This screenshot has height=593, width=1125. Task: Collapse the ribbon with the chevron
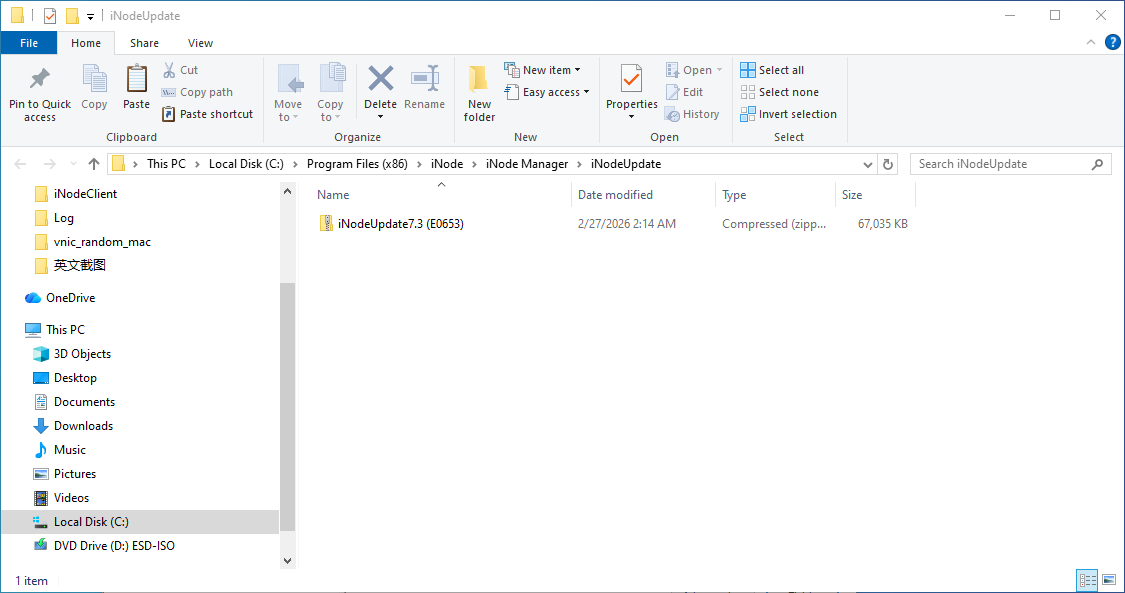(x=1091, y=43)
